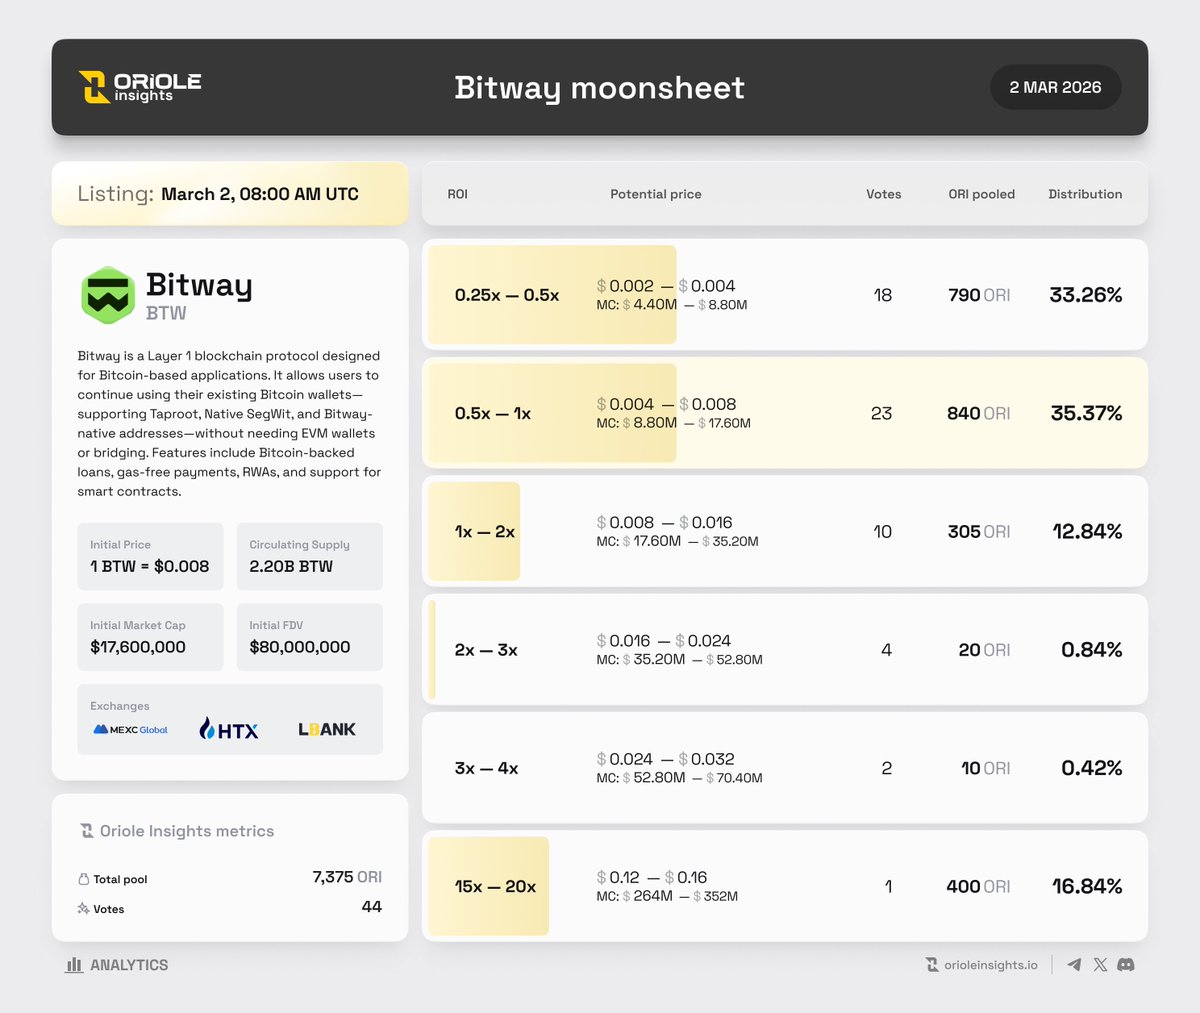
Task: Click the 0.25x — 0.5x distribution bar
Action: [x=552, y=295]
